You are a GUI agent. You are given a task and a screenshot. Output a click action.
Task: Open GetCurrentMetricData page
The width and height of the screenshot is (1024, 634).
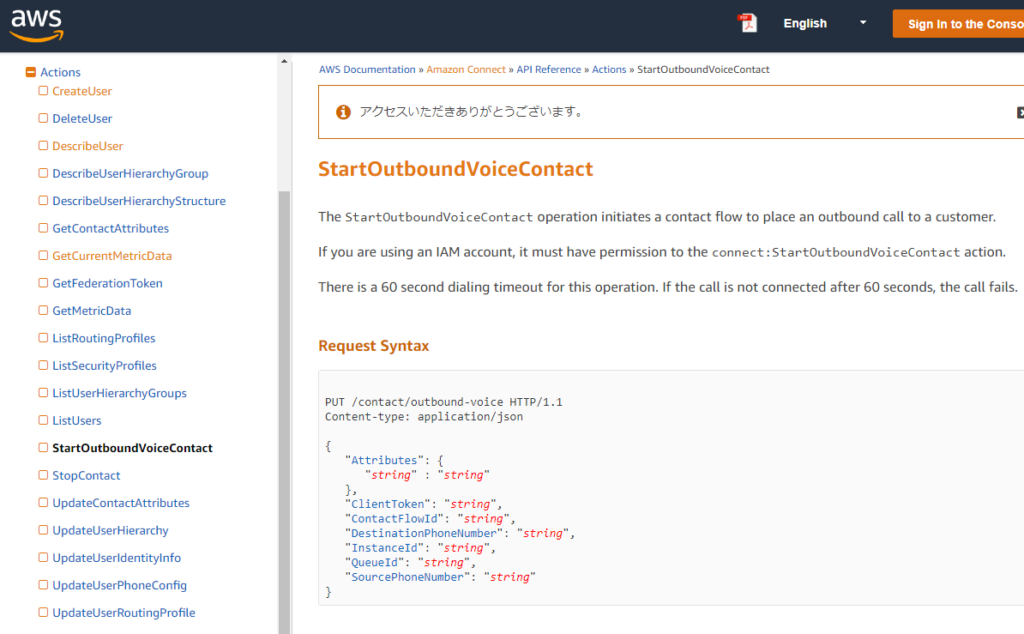[112, 255]
